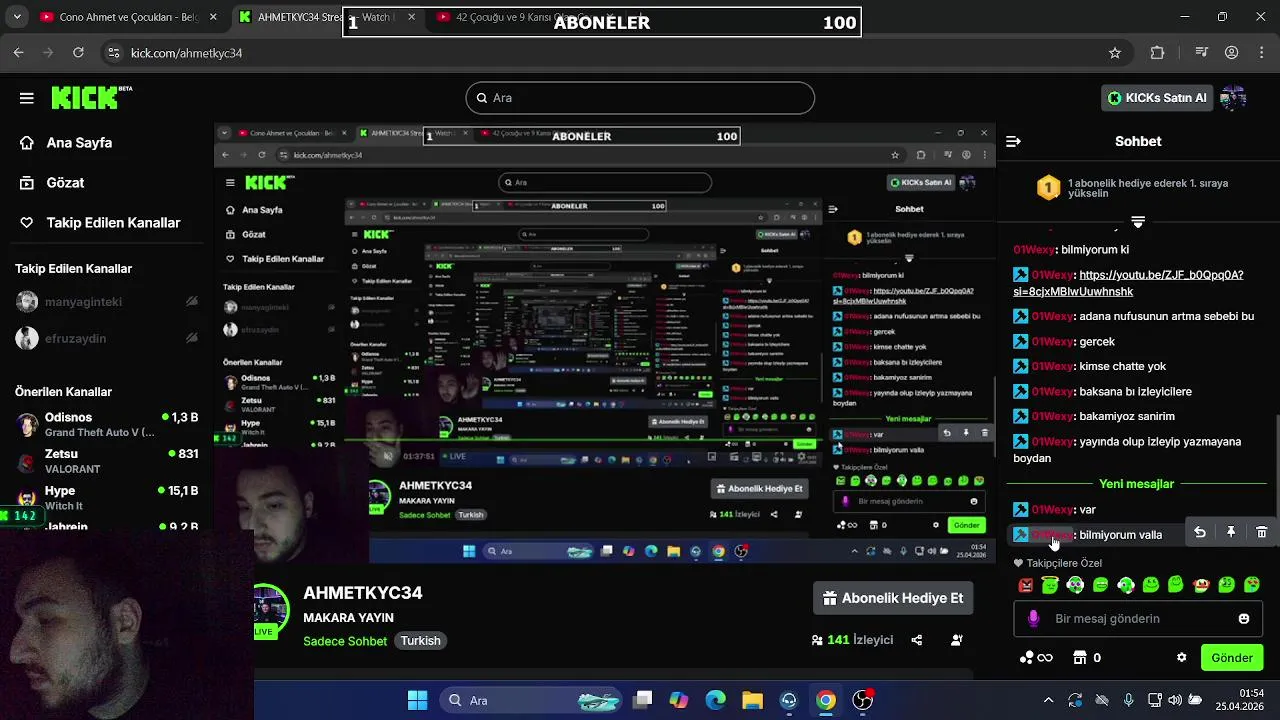Click username 01Wexy on the 'var' message
This screenshot has width=1280, height=720.
click(1051, 510)
